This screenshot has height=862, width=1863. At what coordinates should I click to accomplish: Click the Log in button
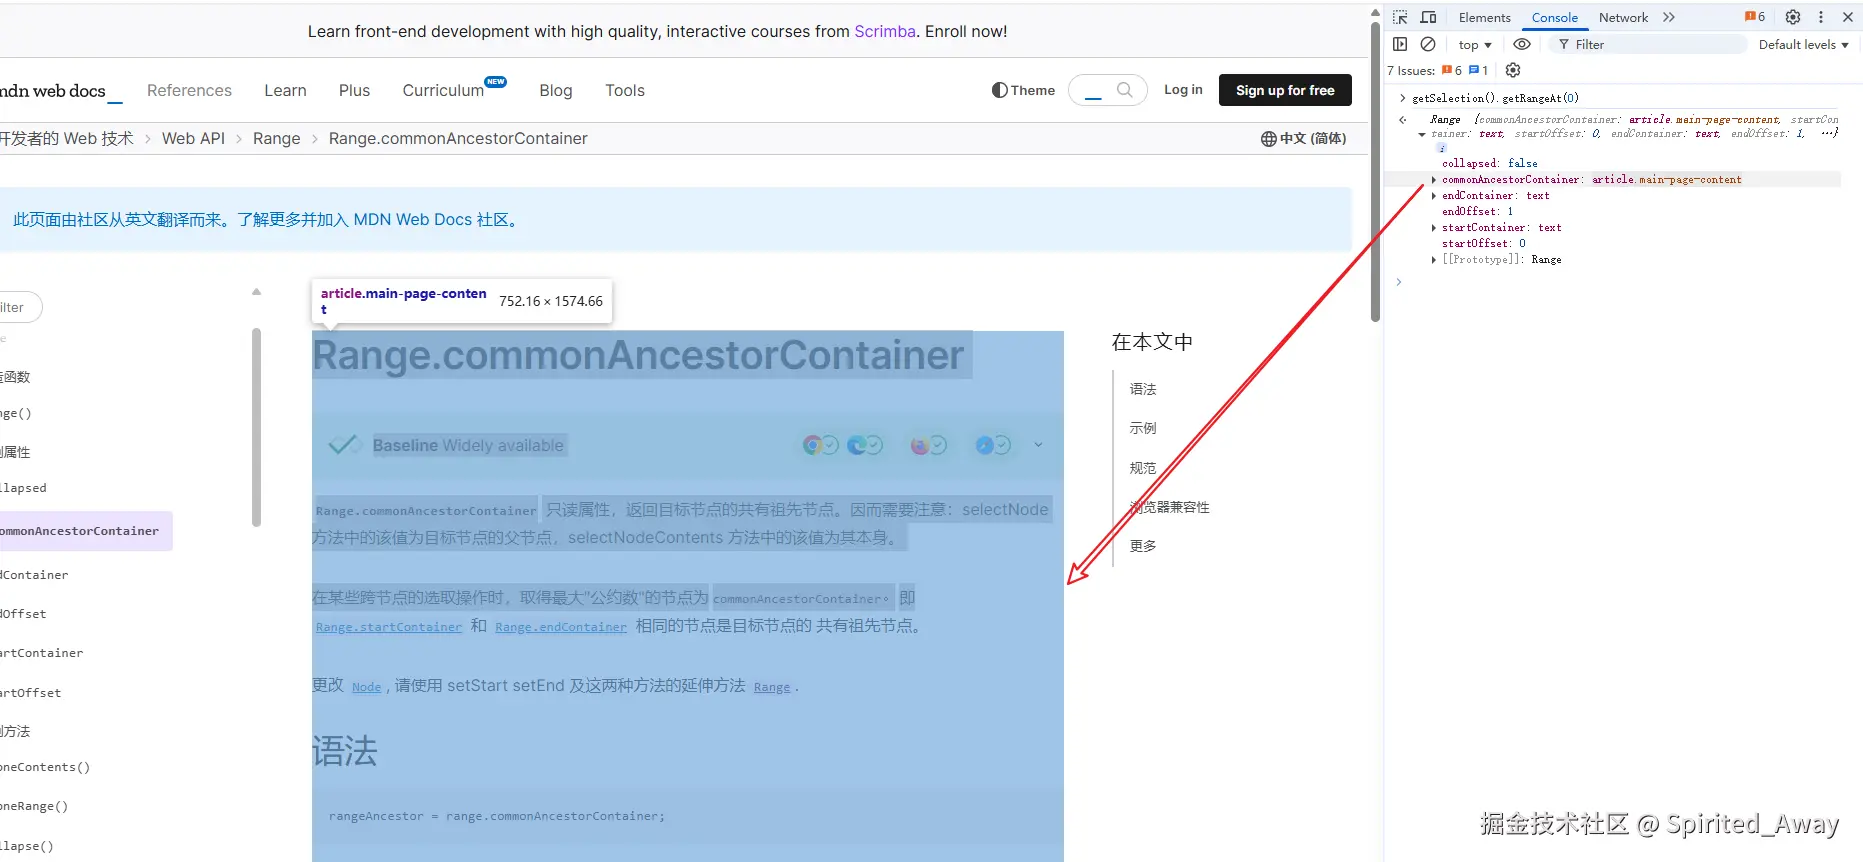[x=1183, y=89]
